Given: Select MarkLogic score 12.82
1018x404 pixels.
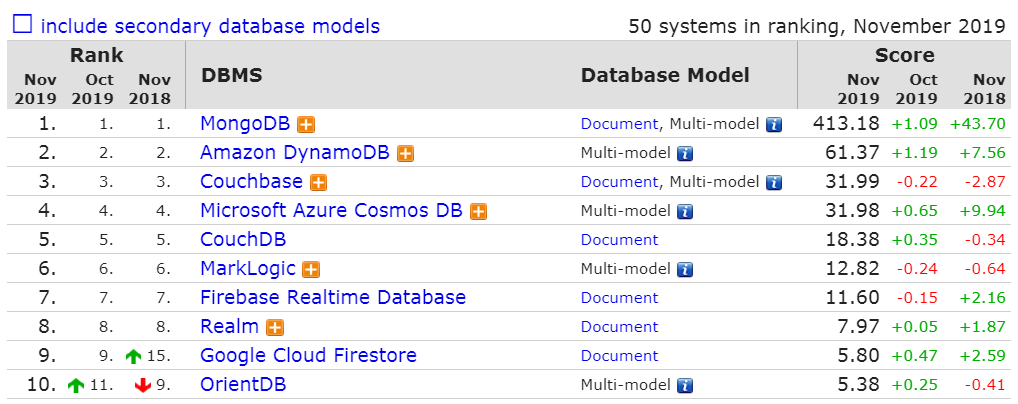Looking at the screenshot, I should pyautogui.click(x=852, y=268).
